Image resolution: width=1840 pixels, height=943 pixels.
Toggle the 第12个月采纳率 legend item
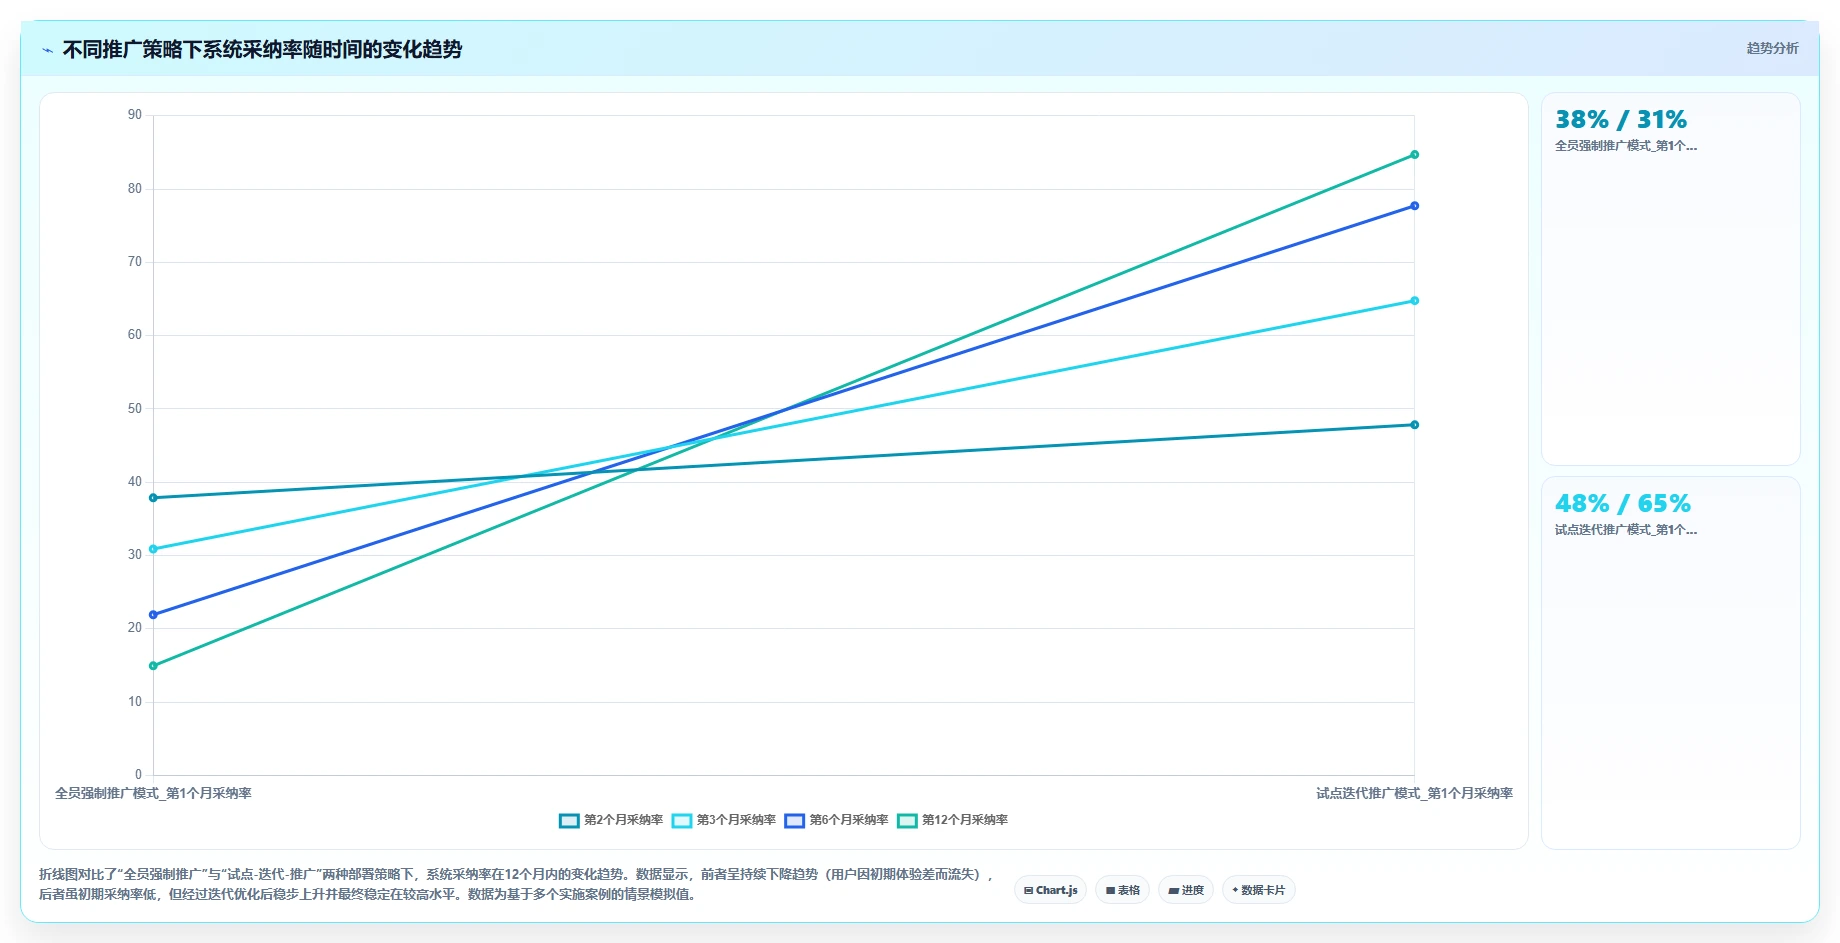coord(953,820)
